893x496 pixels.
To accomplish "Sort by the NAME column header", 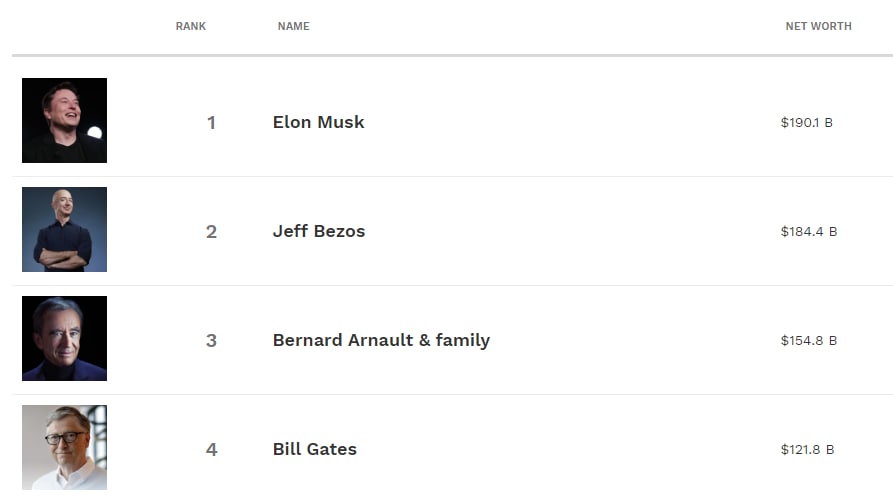I will pos(294,26).
